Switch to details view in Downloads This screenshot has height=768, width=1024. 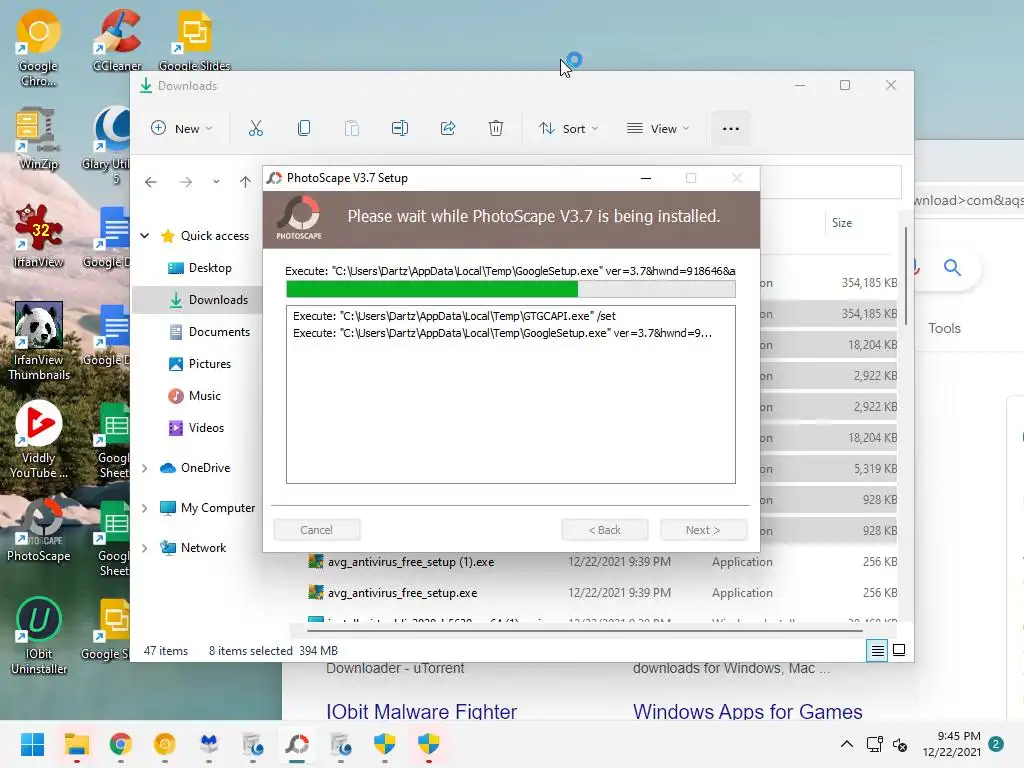[877, 650]
